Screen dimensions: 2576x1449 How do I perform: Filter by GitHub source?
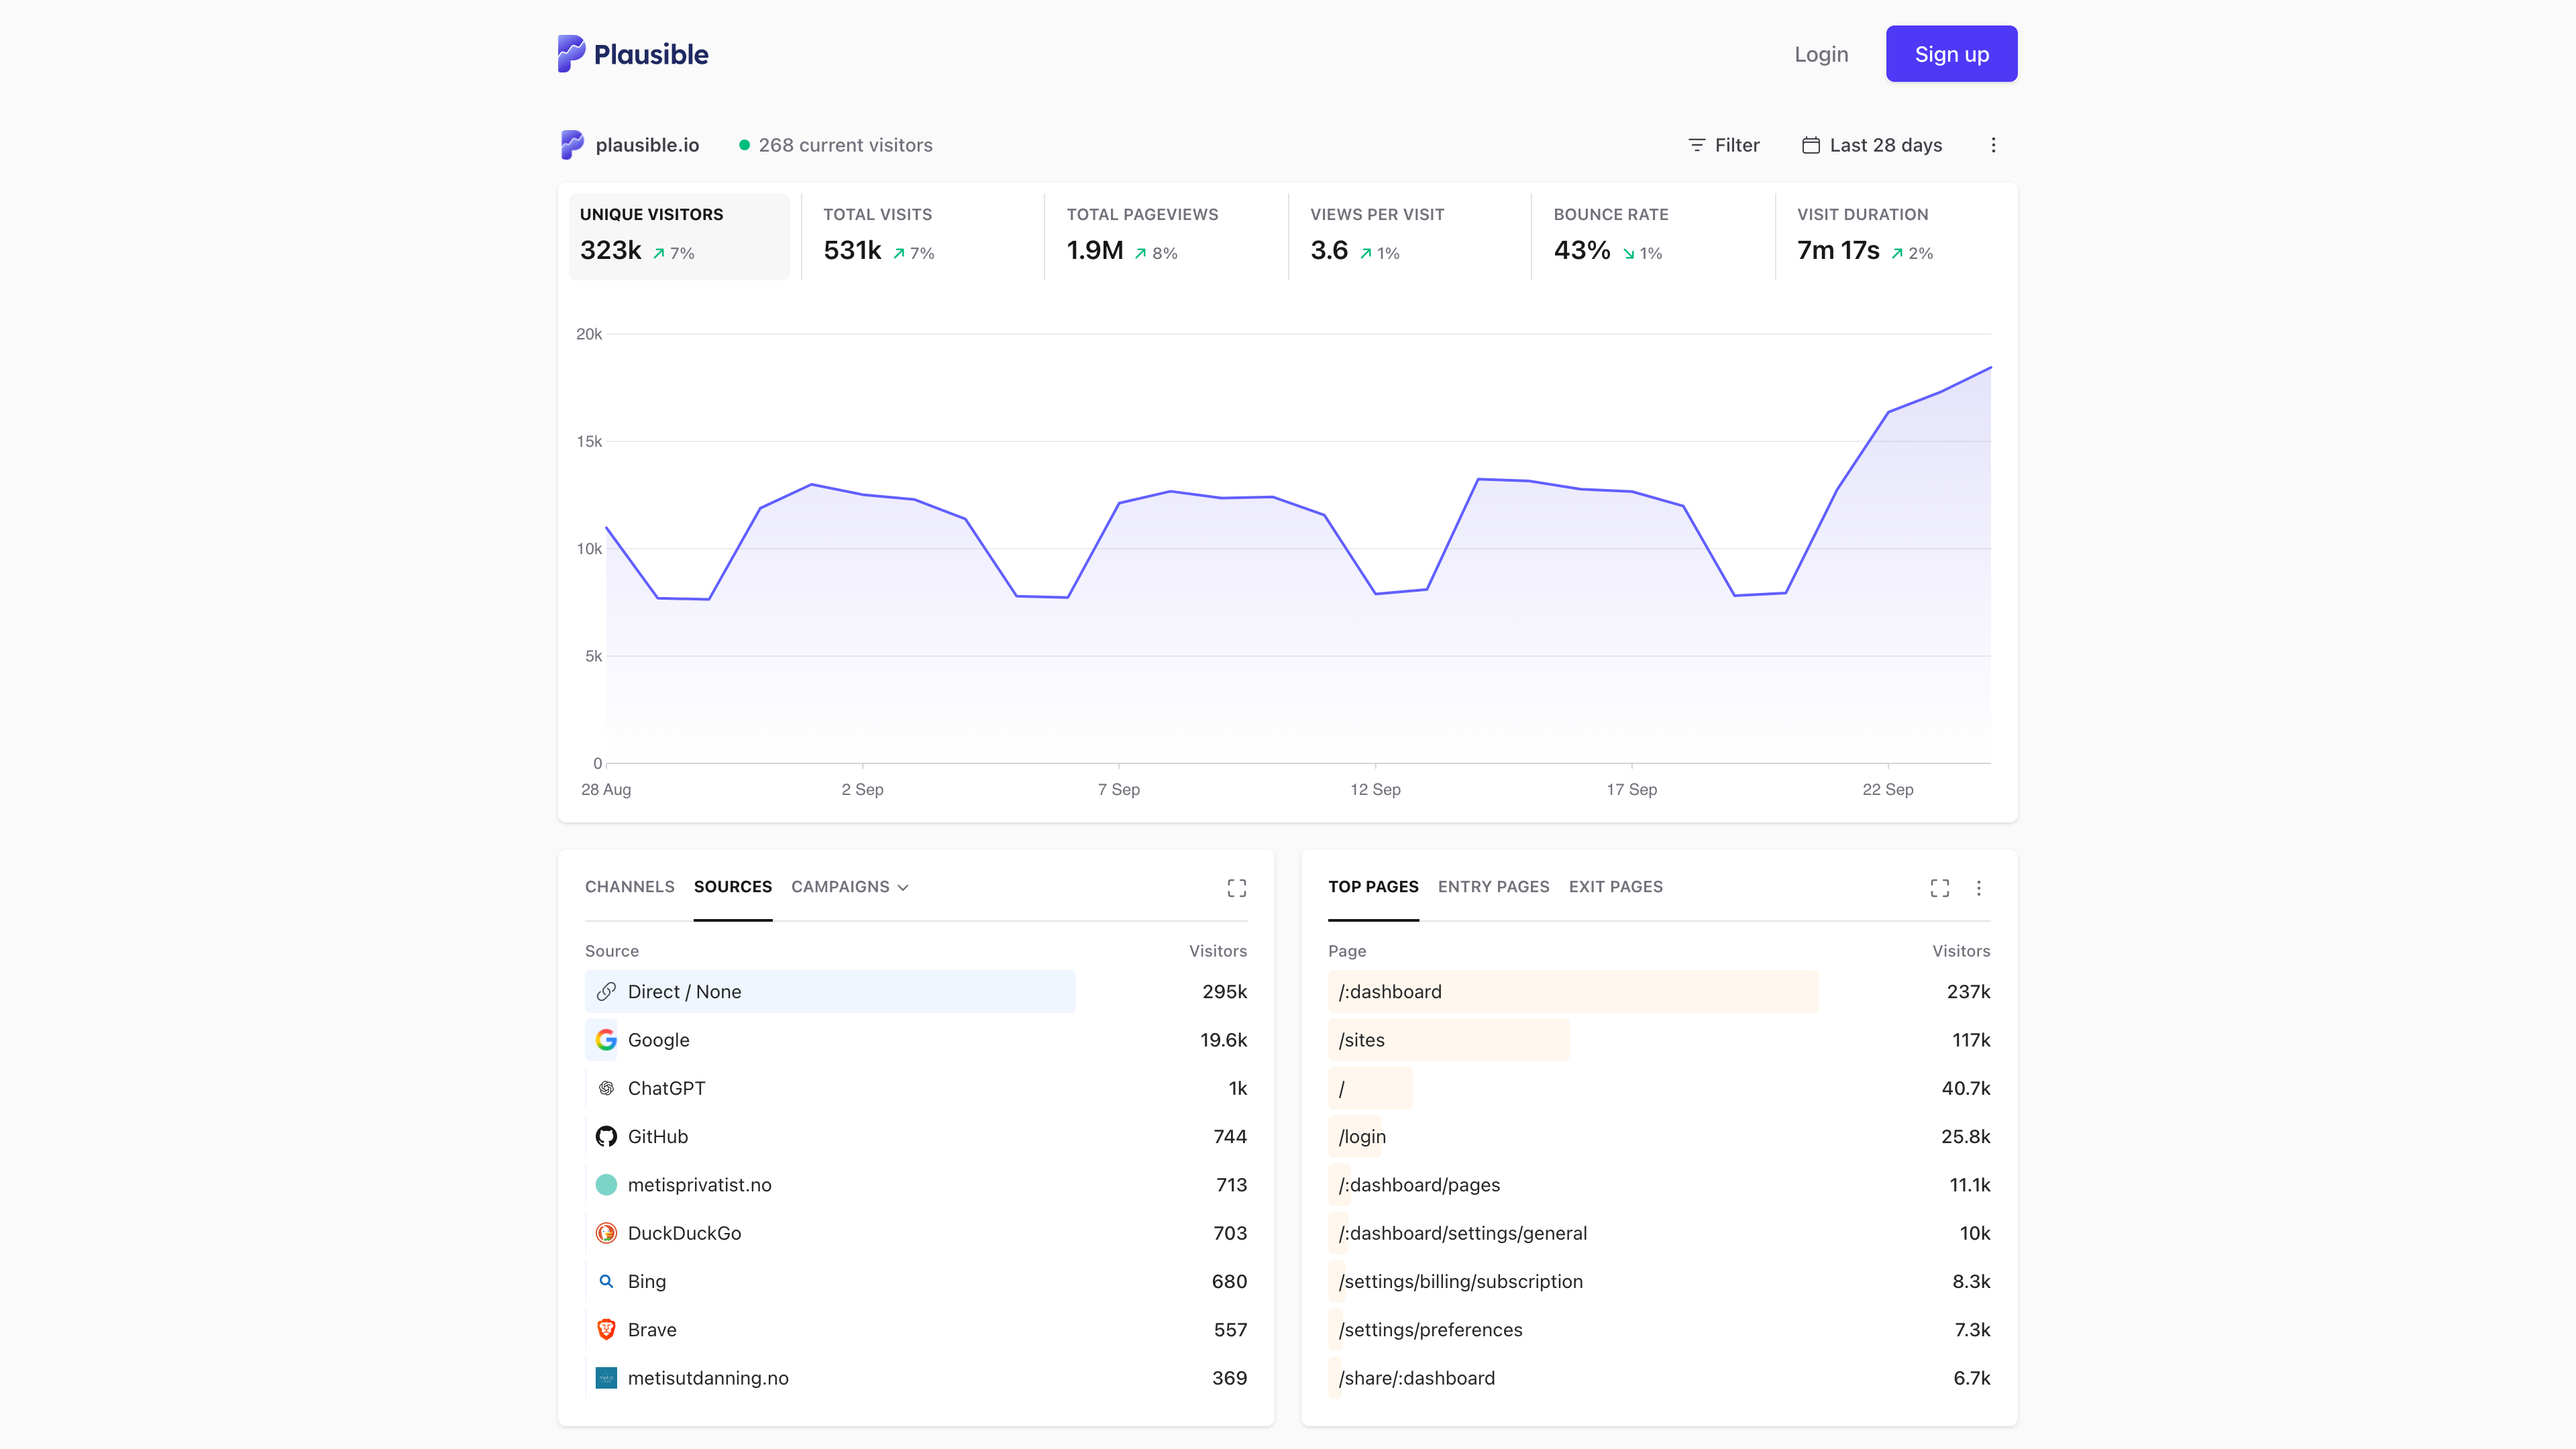point(657,1136)
